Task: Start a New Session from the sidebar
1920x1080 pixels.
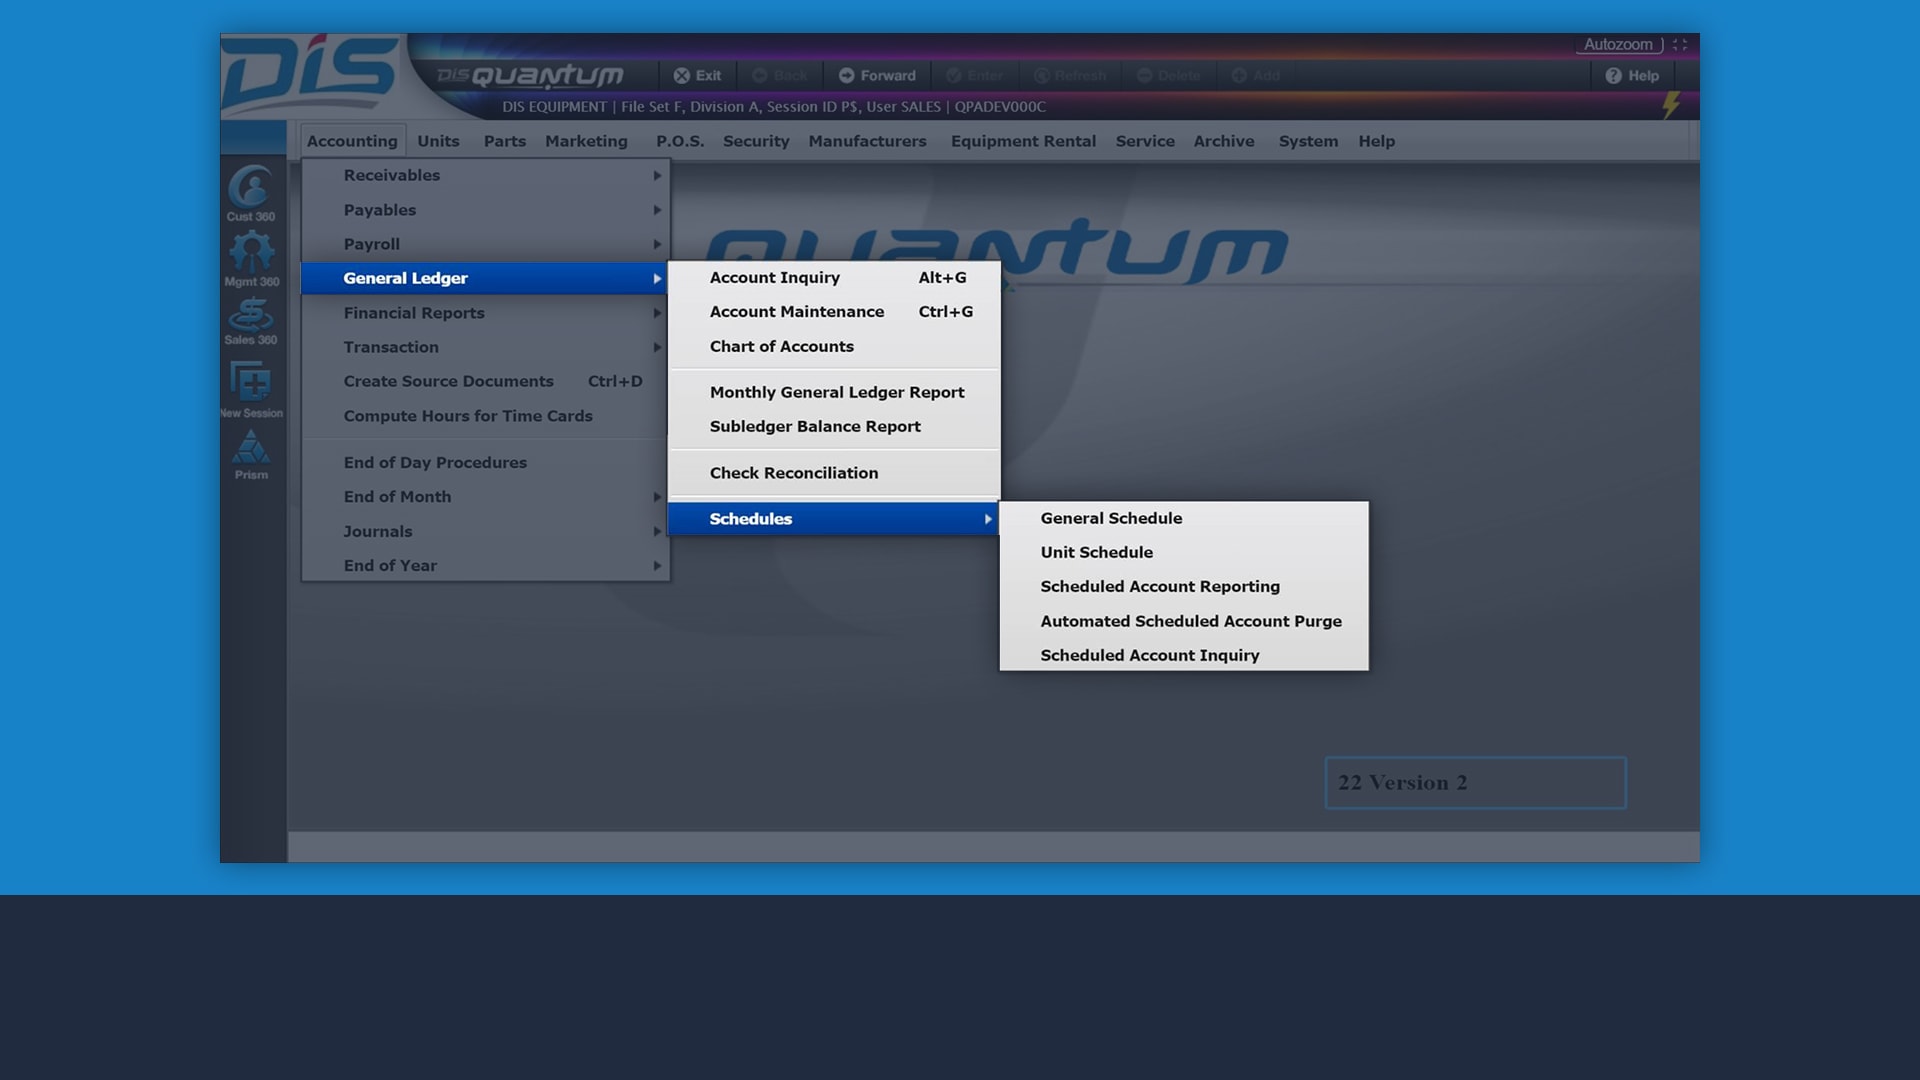Action: [x=251, y=388]
